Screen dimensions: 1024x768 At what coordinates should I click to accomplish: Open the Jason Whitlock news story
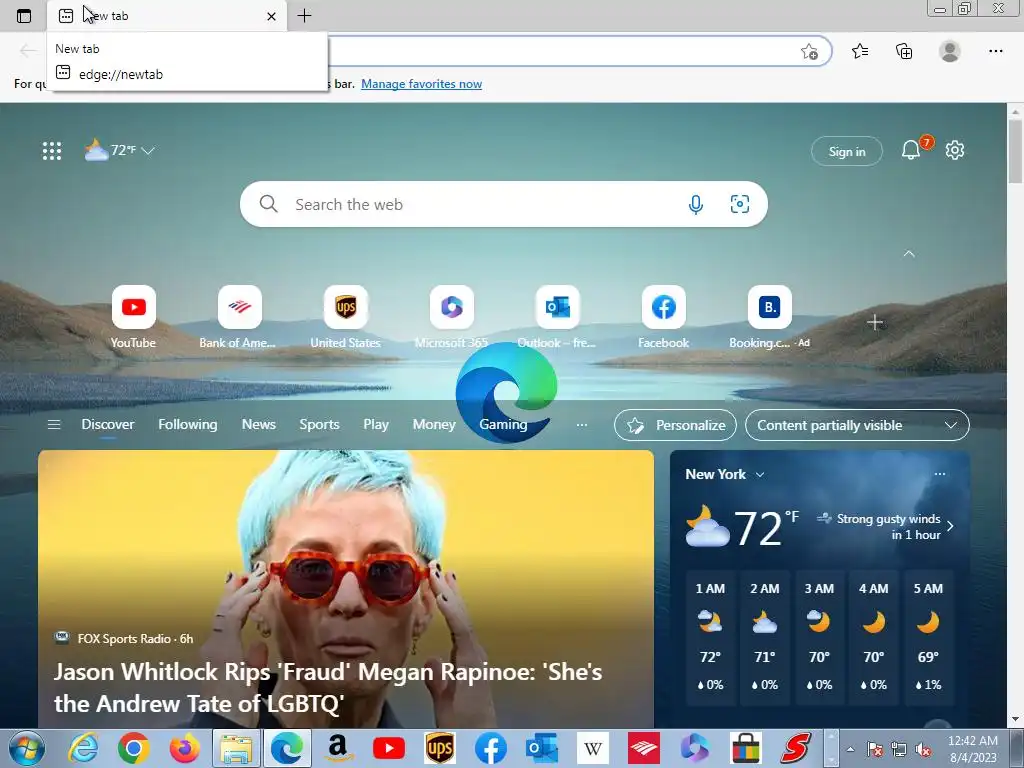(x=328, y=688)
